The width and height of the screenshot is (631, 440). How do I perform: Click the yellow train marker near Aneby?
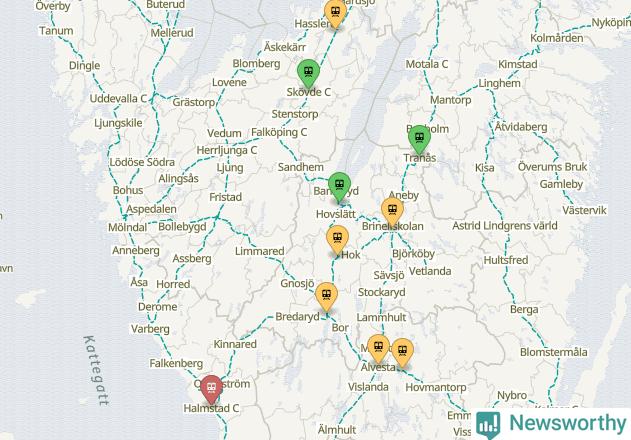pyautogui.click(x=392, y=211)
